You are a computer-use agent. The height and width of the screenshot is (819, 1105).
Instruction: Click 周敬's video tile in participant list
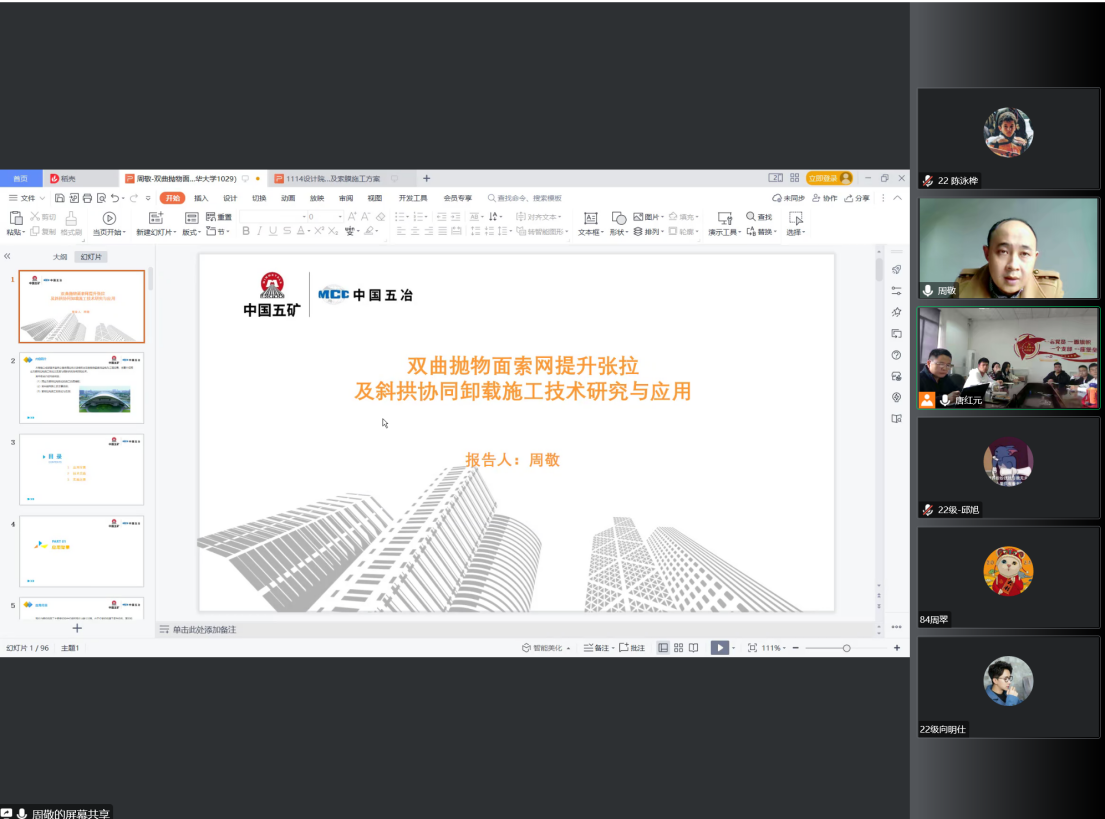pyautogui.click(x=1008, y=248)
